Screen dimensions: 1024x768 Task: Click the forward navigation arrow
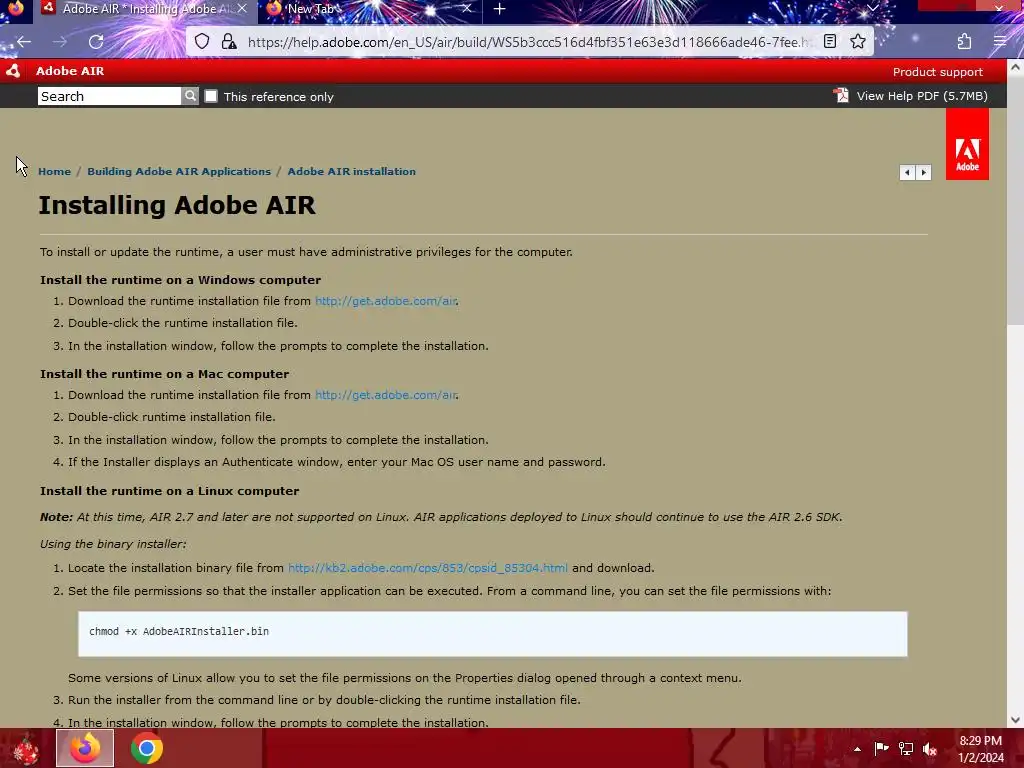60,42
